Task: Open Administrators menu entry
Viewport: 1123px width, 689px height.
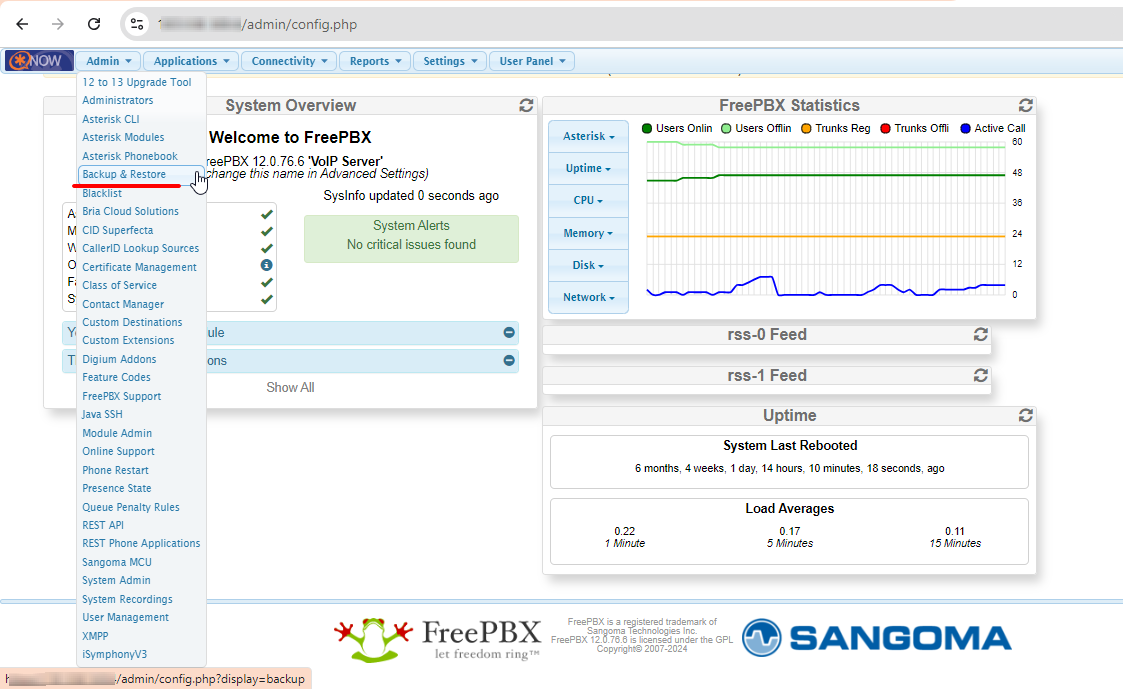Action: 117,100
